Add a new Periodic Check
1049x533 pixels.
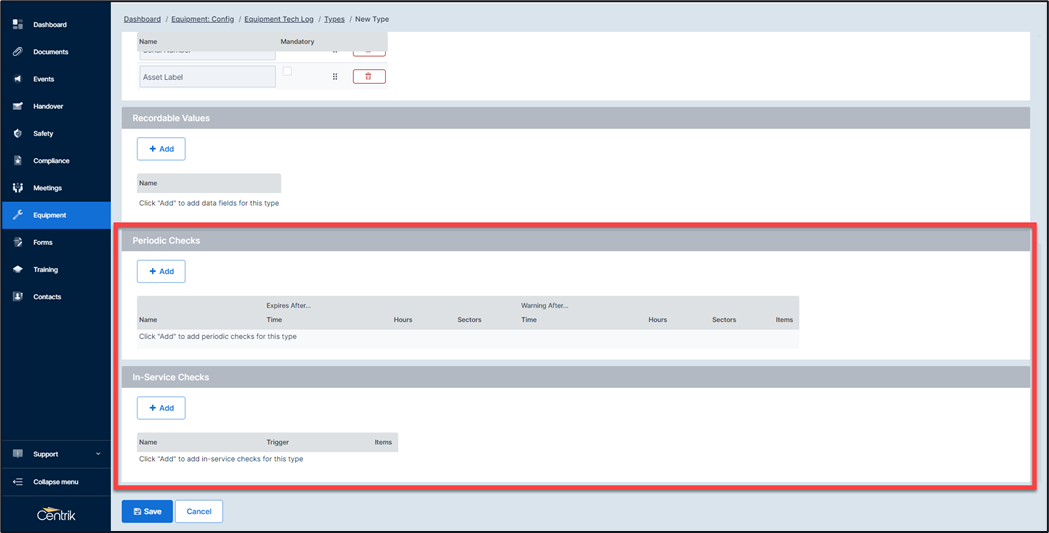[161, 271]
